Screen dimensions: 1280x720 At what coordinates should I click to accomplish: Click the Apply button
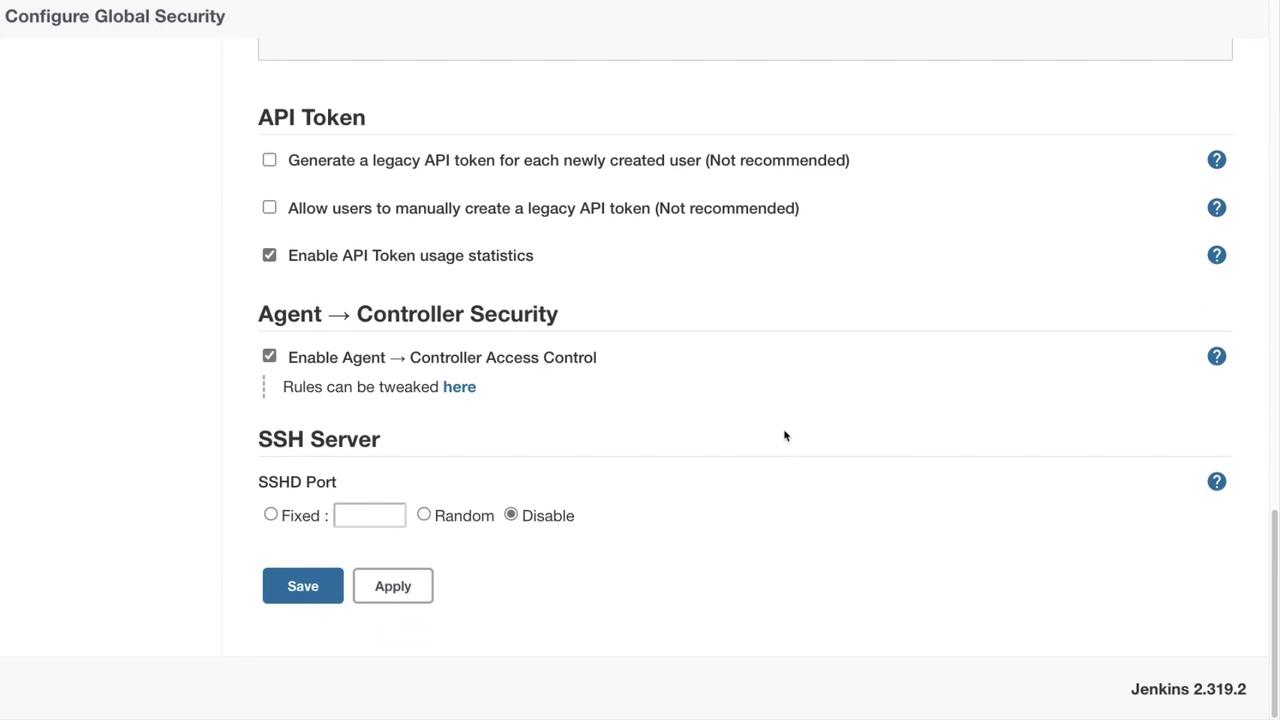[x=393, y=586]
